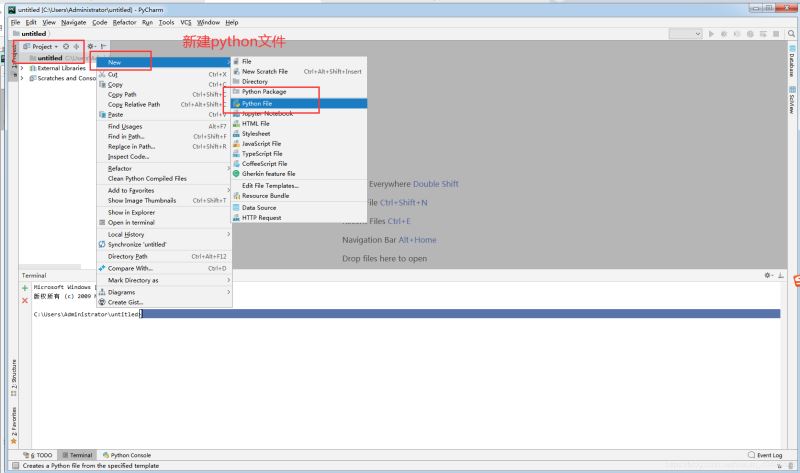The height and width of the screenshot is (473, 800).
Task: Click the Terminal tool tab
Action: coord(78,455)
